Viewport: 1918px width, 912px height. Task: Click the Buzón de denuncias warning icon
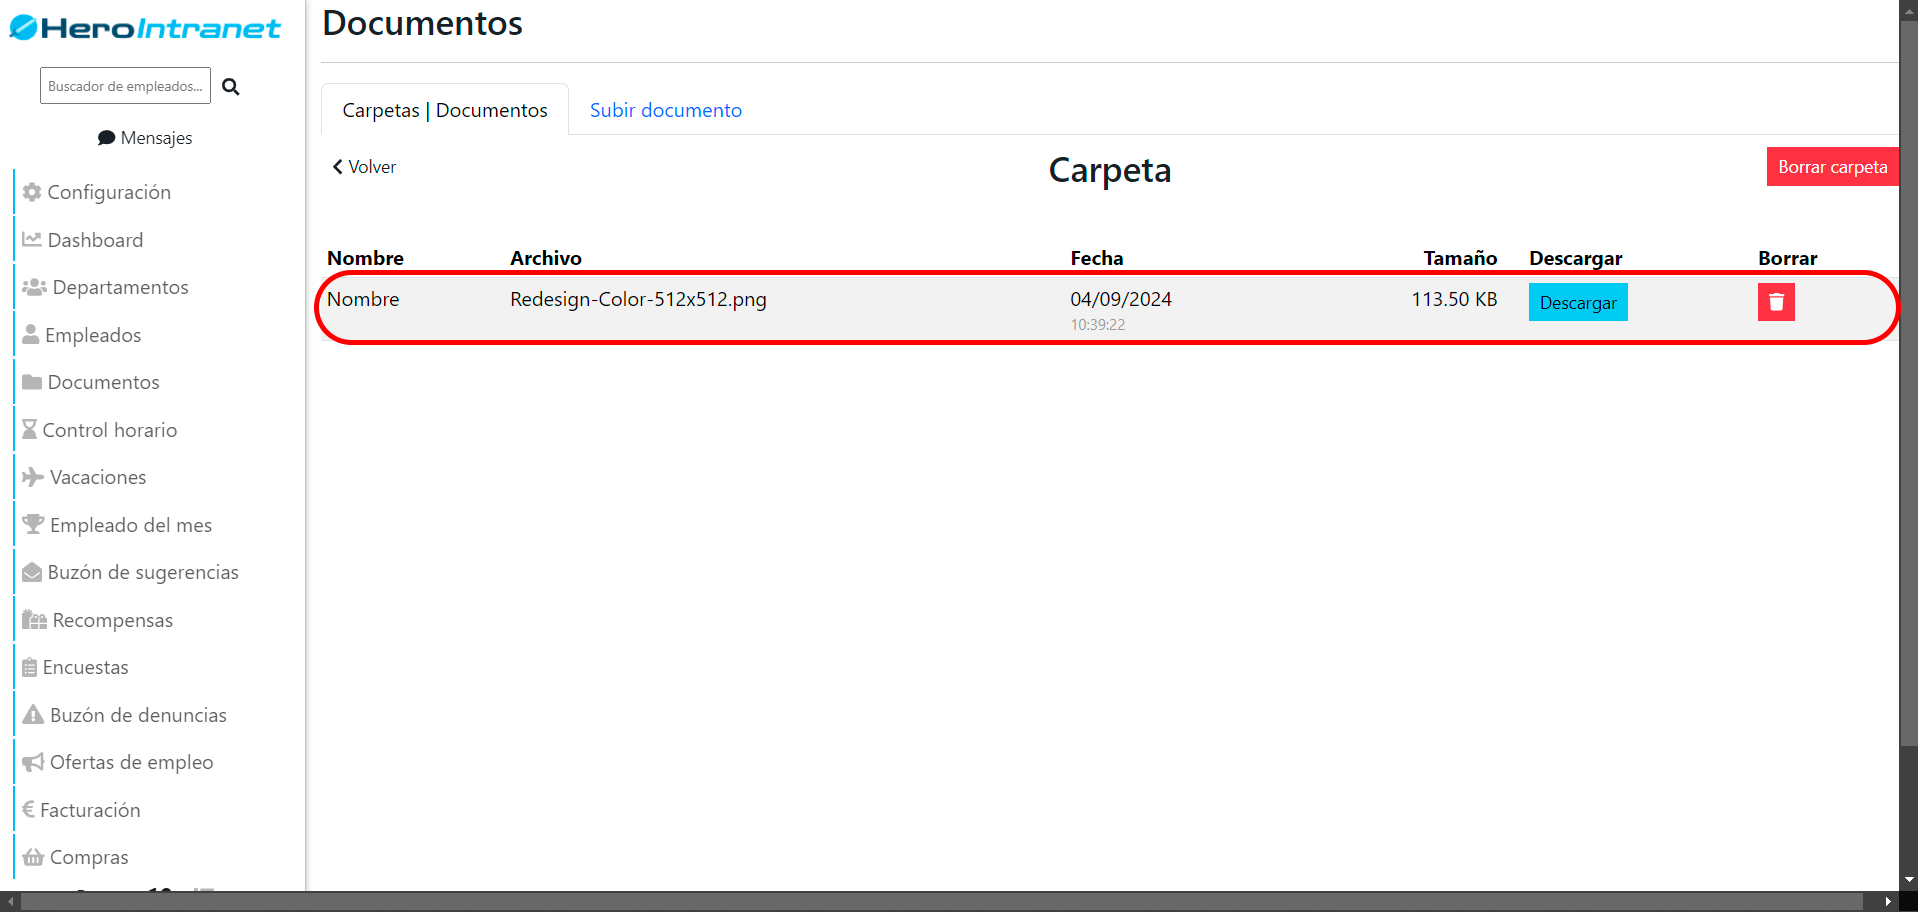point(33,714)
